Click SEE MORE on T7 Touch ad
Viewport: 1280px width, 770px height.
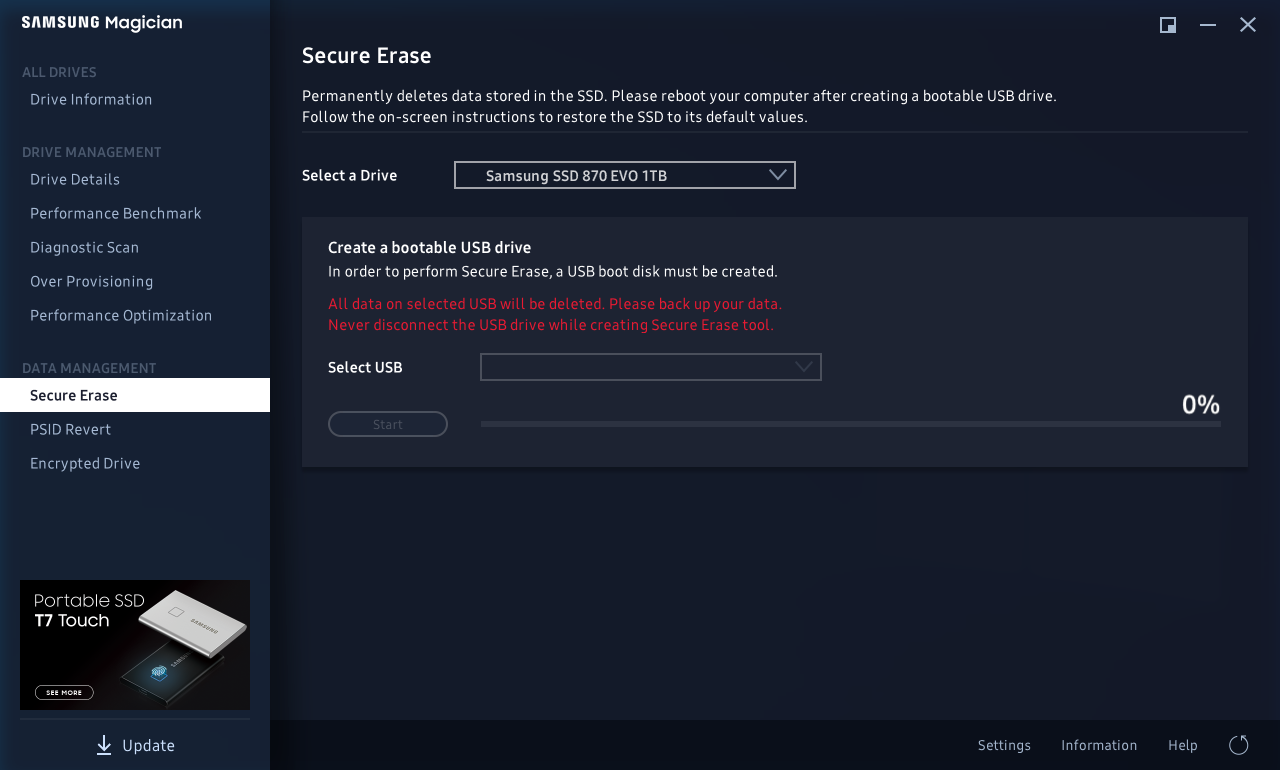(x=64, y=692)
